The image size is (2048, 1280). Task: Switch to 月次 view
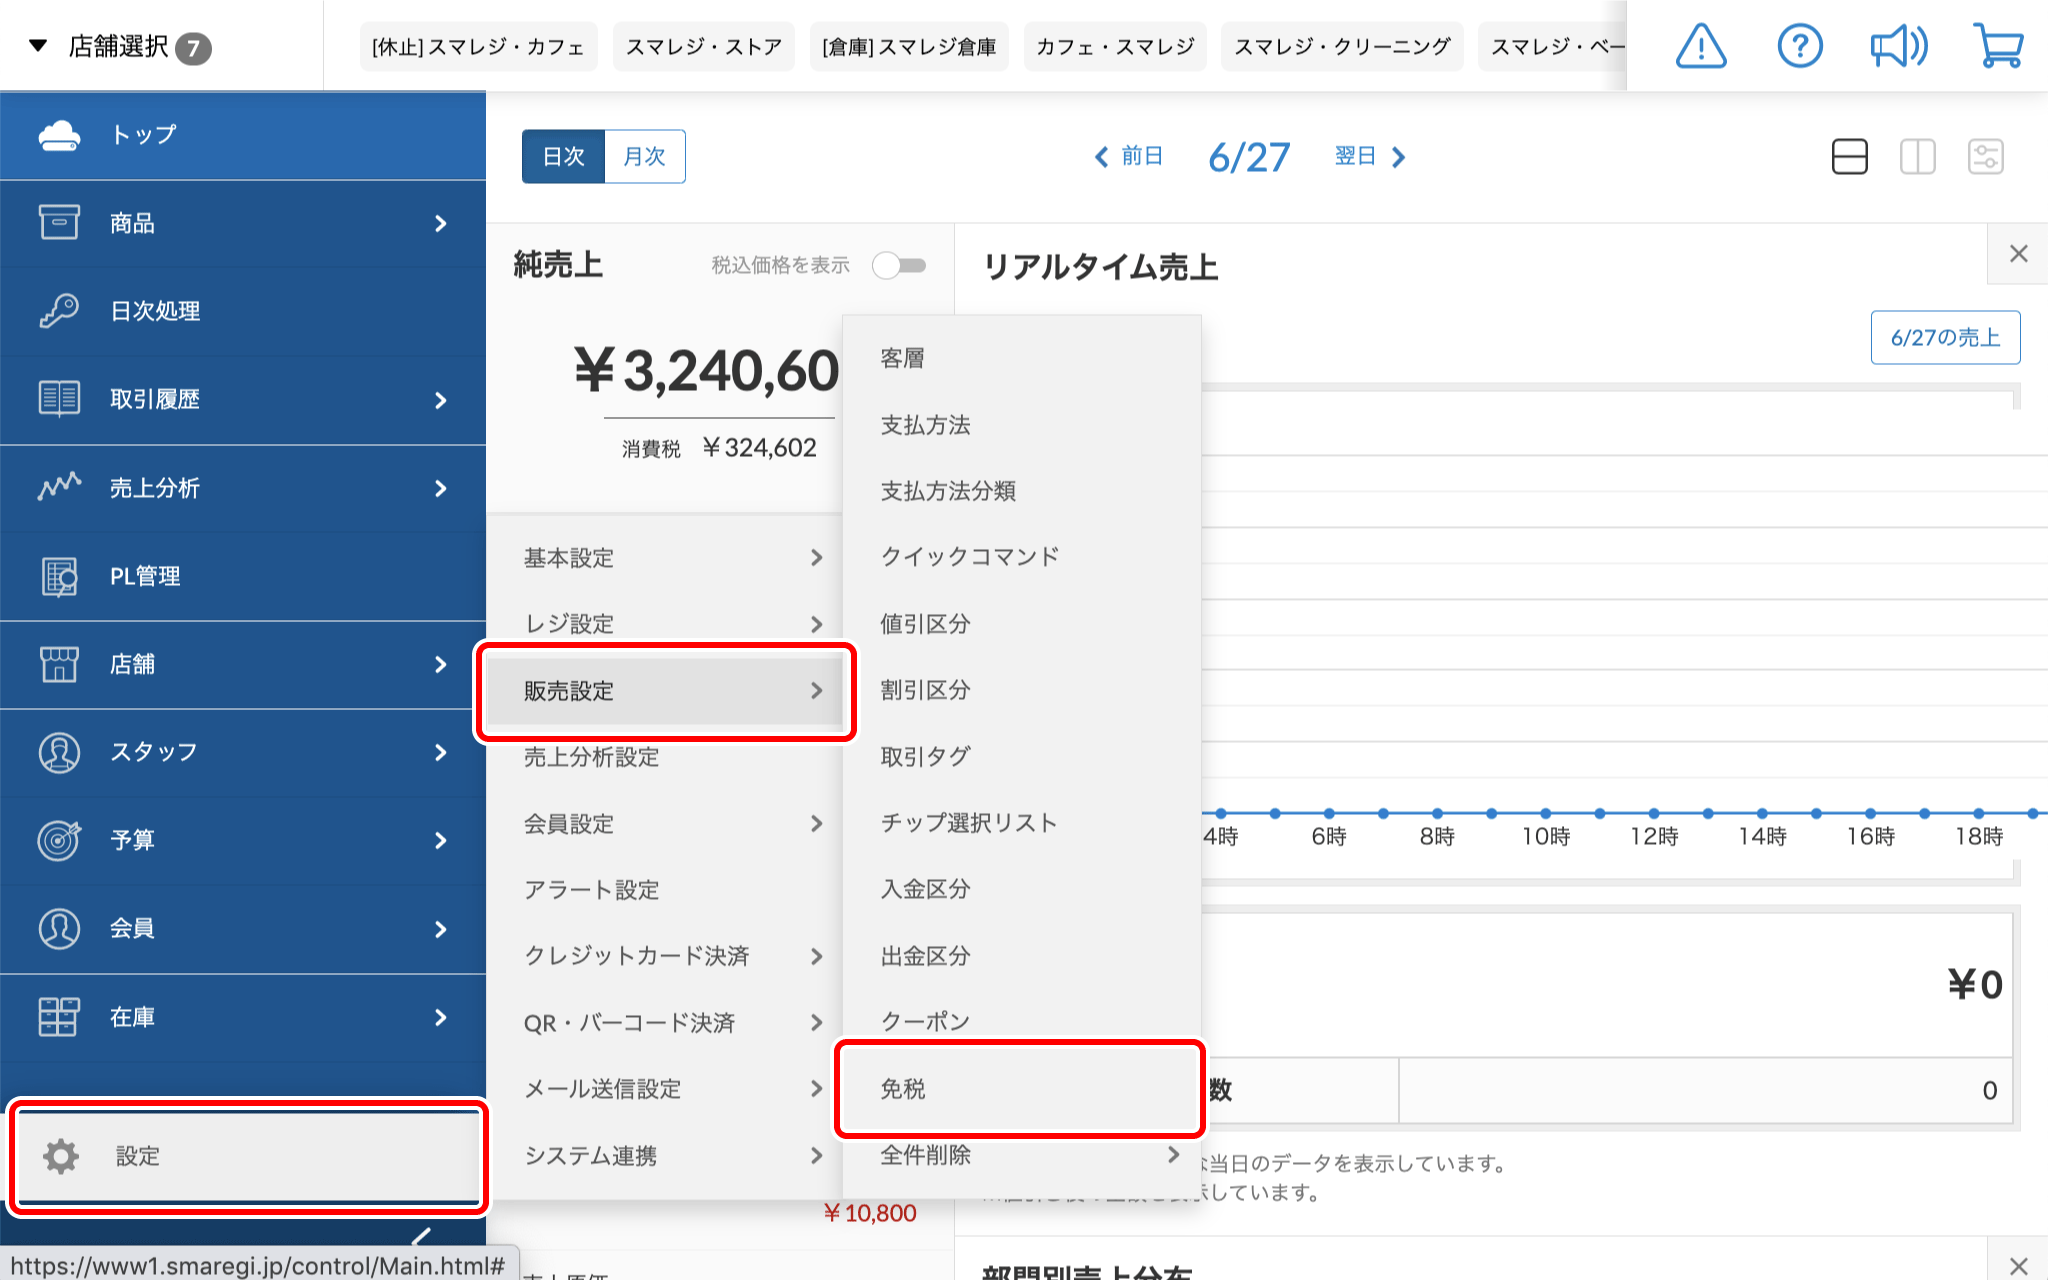644,157
